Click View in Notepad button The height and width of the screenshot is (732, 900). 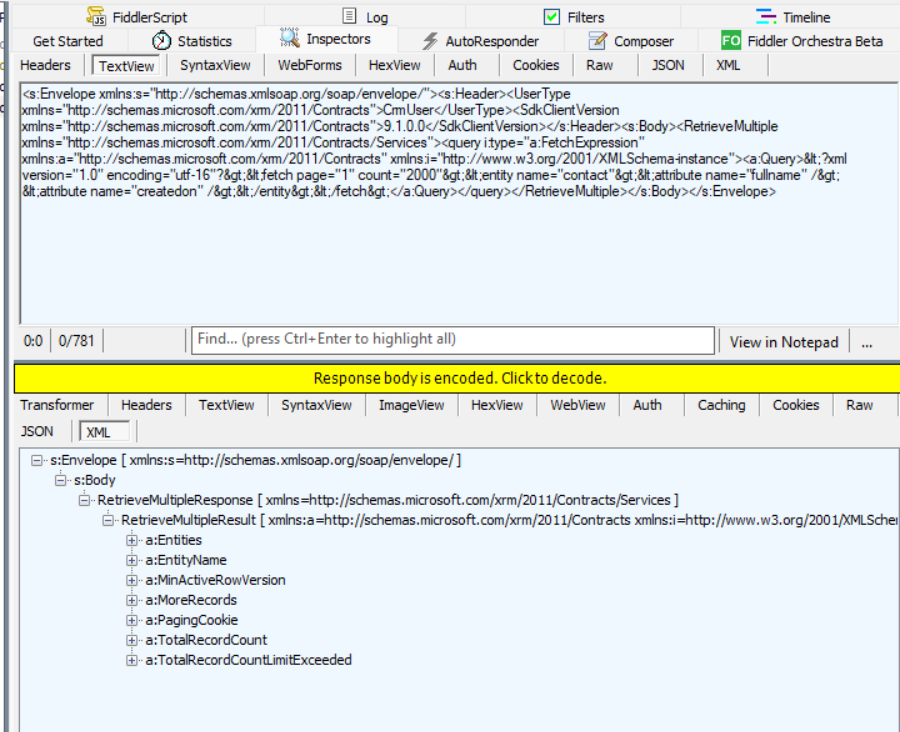pyautogui.click(x=784, y=342)
